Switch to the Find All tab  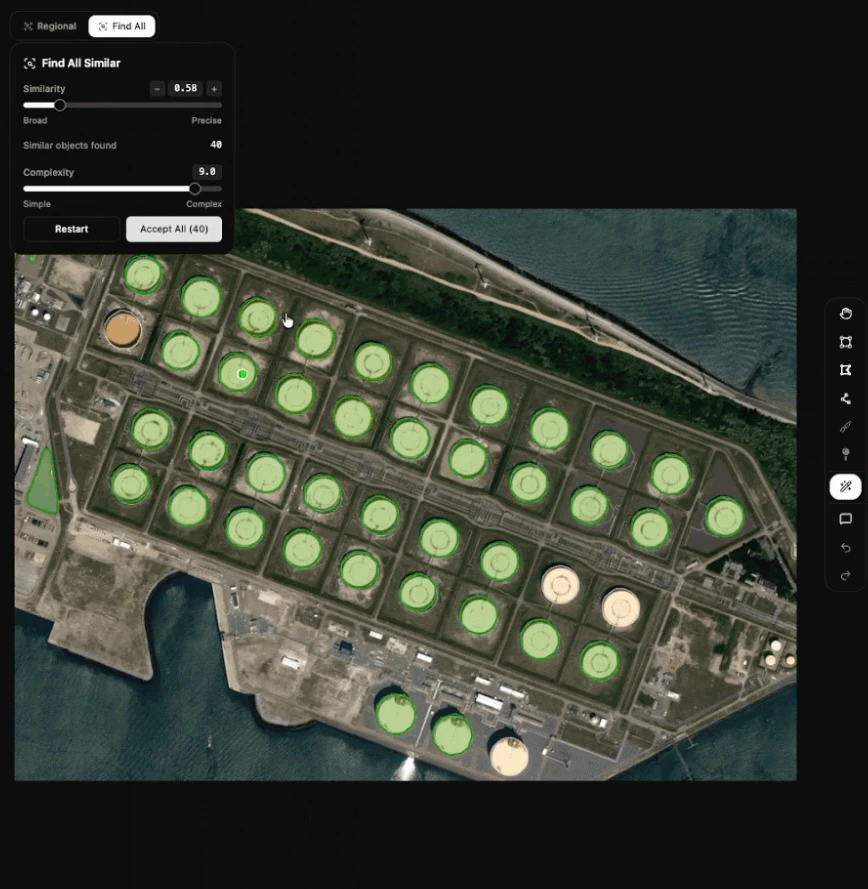[122, 26]
